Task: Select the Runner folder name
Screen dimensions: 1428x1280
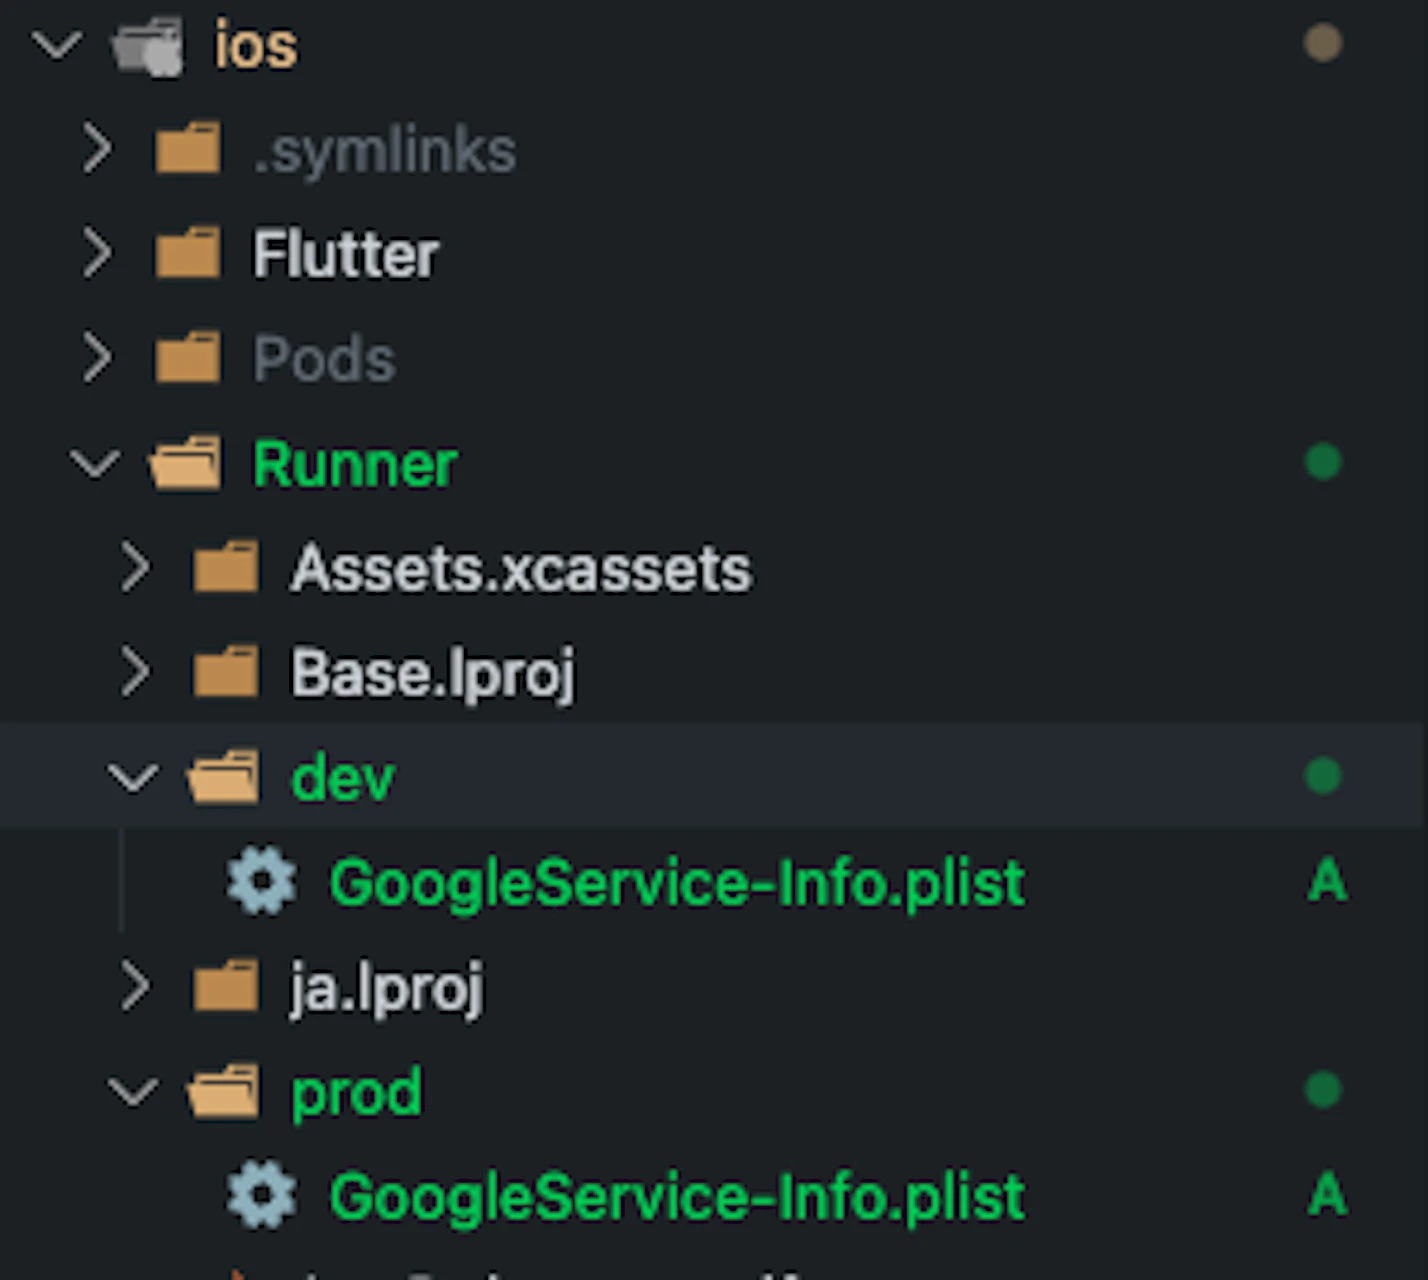Action: tap(355, 464)
